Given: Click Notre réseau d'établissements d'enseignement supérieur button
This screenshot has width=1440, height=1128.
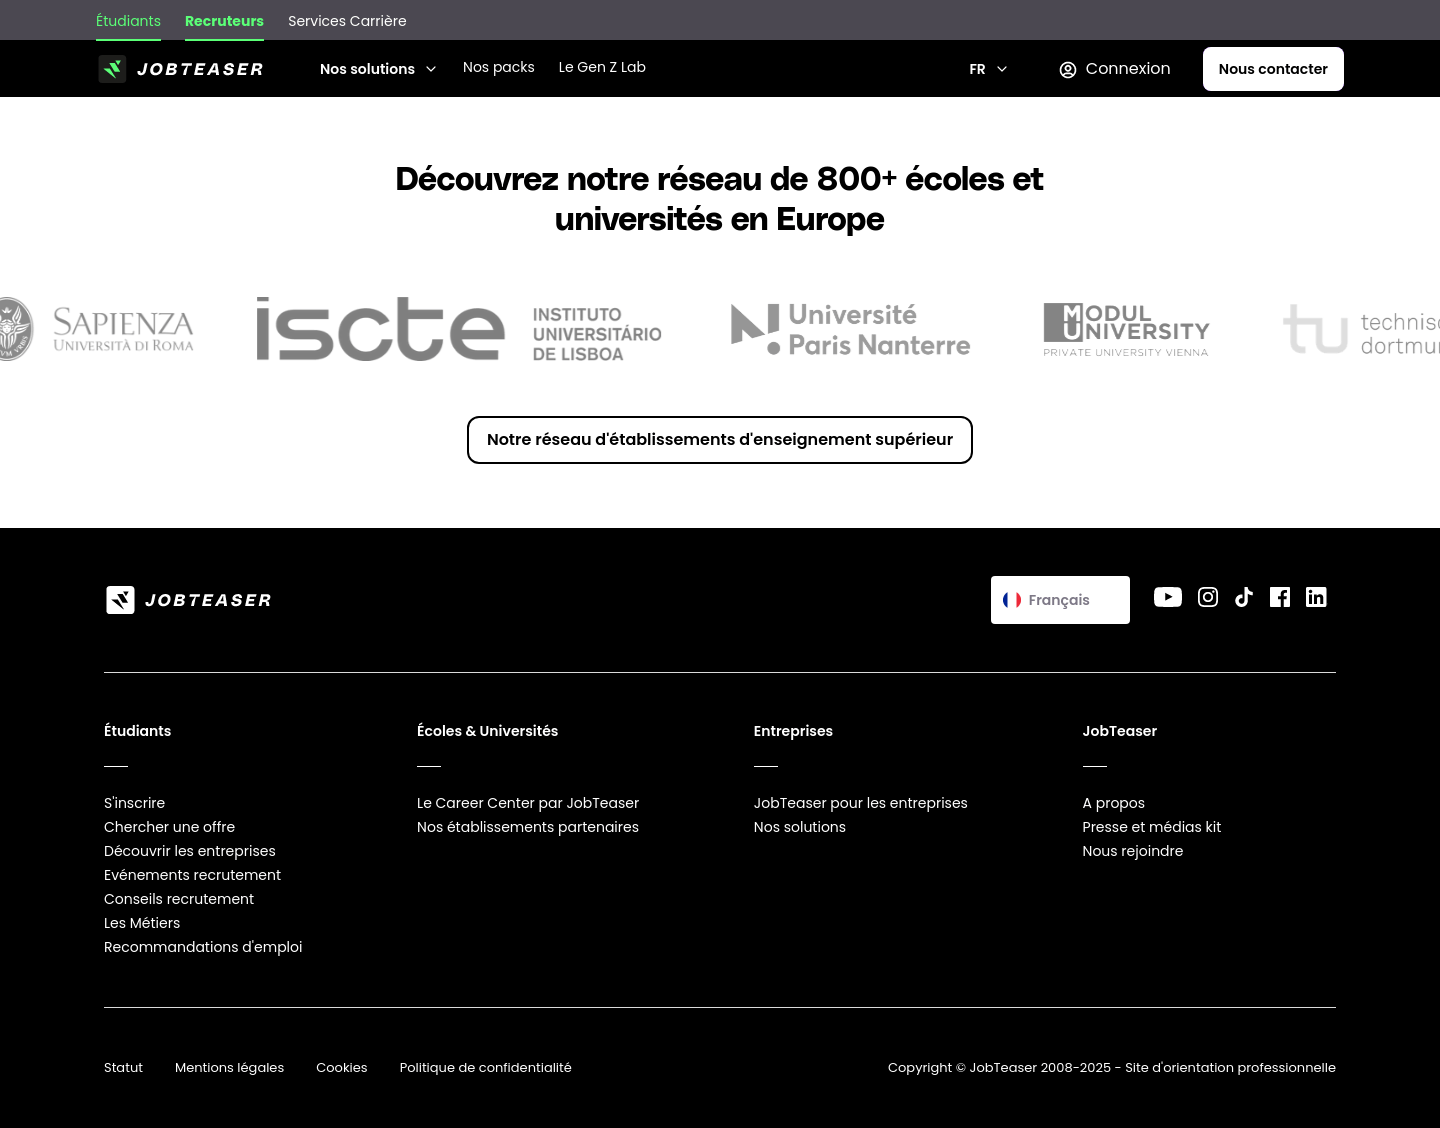Looking at the screenshot, I should tap(720, 440).
